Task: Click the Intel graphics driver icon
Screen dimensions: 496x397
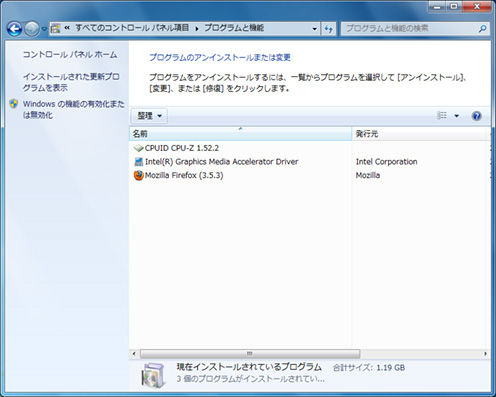Action: [x=138, y=162]
